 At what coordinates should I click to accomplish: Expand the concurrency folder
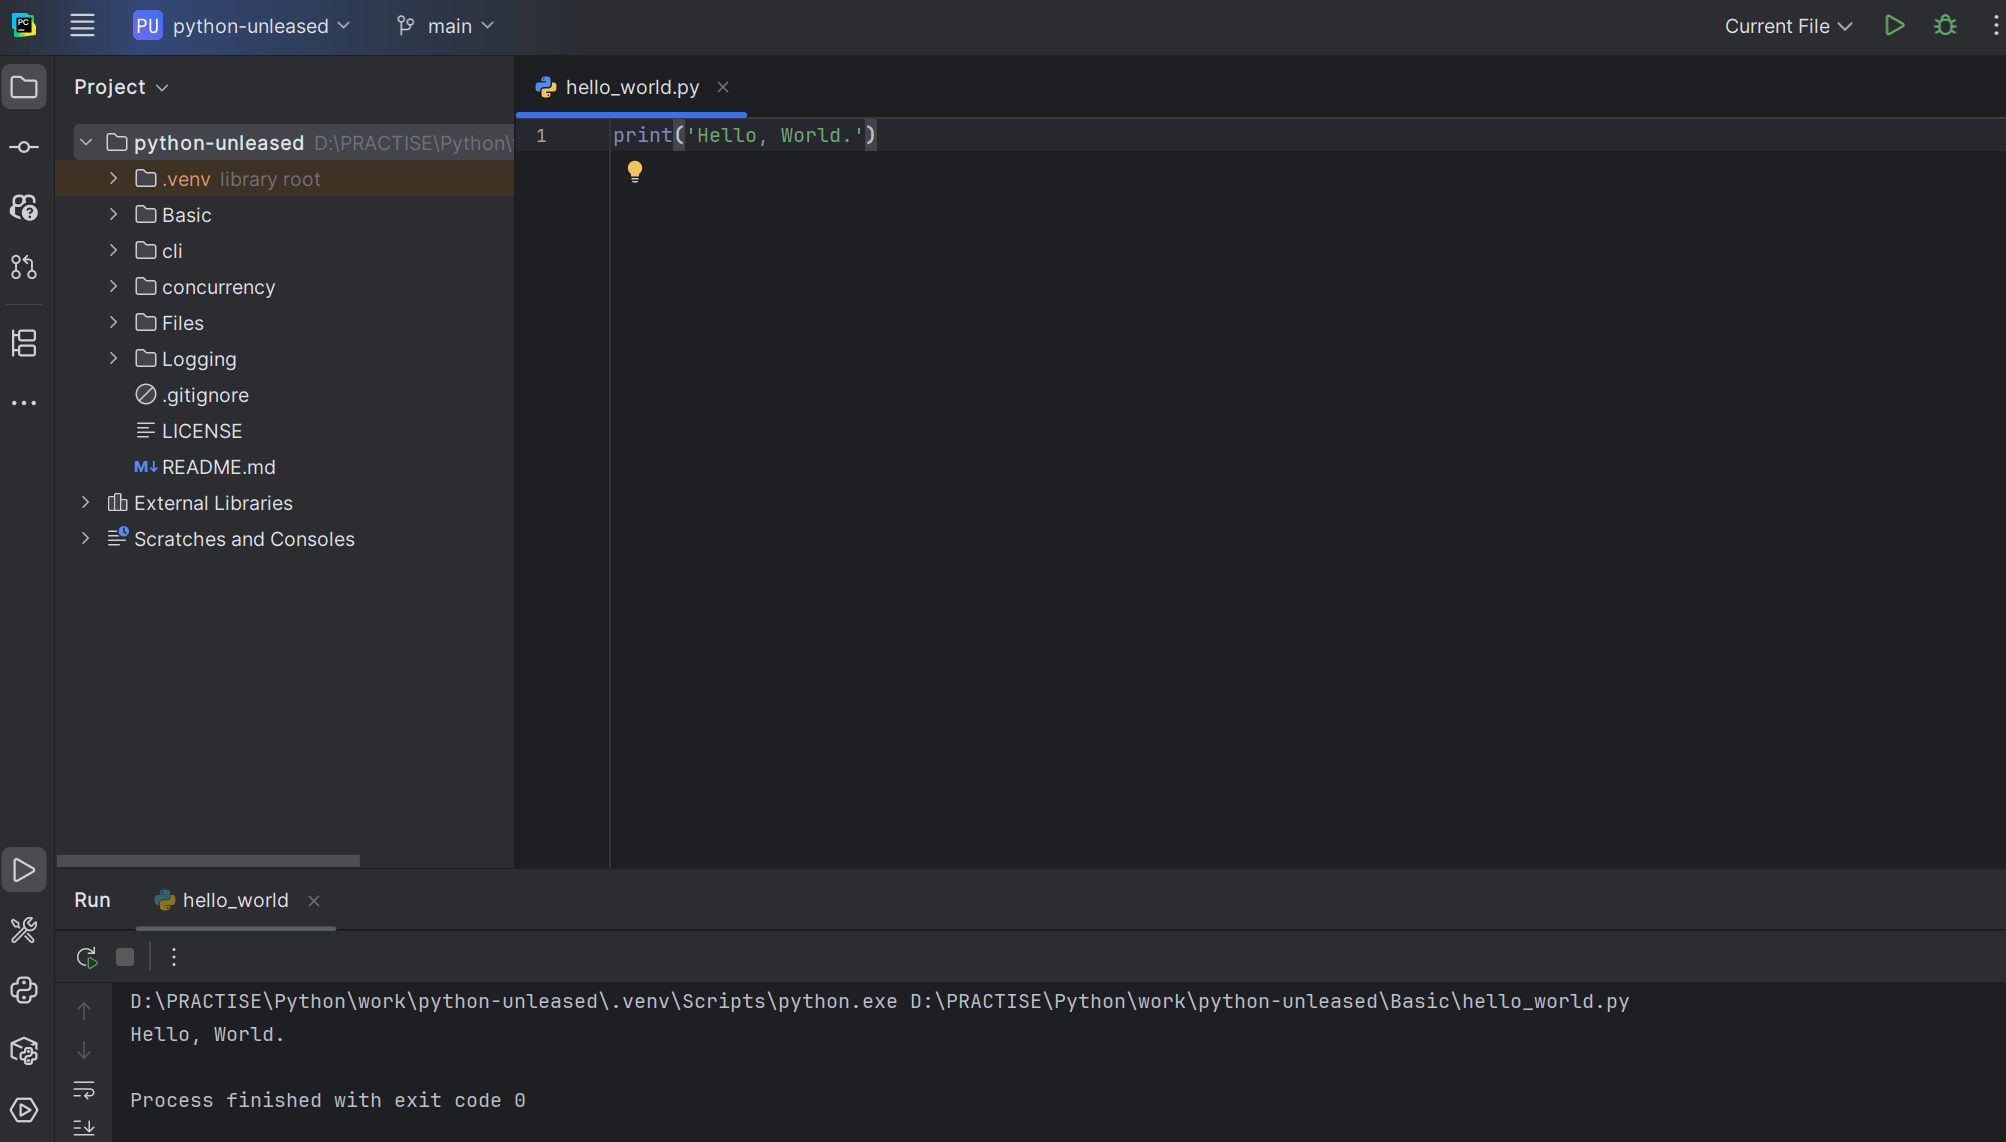click(x=112, y=287)
